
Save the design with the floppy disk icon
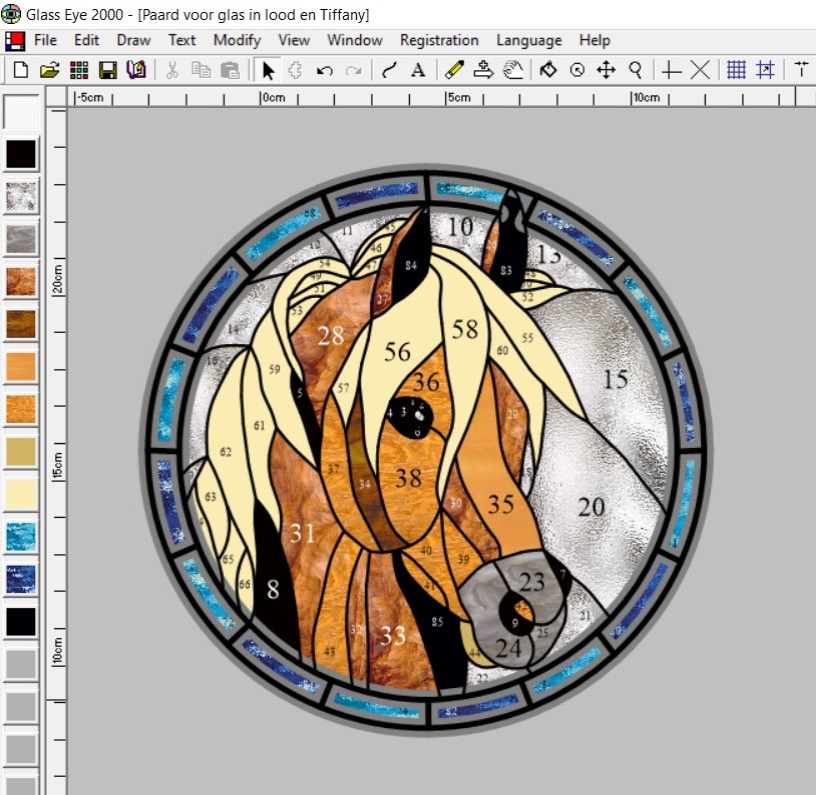coord(107,70)
